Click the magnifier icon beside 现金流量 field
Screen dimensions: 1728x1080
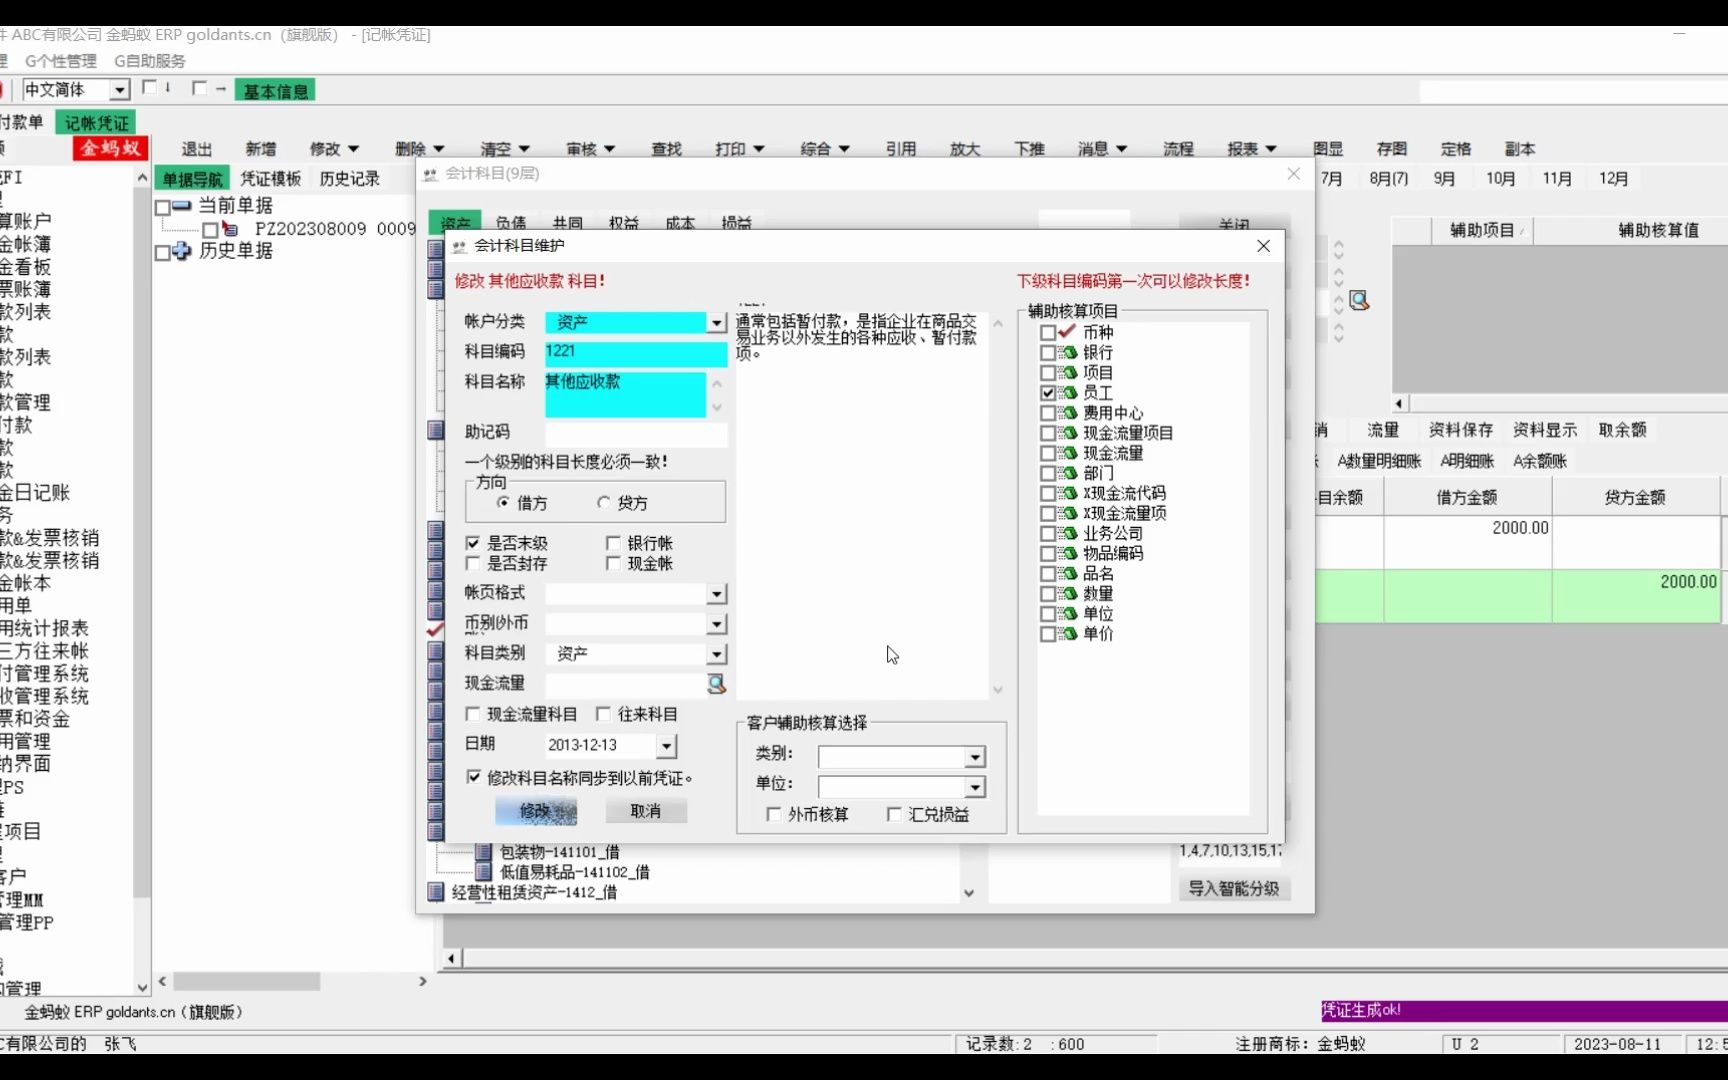716,684
